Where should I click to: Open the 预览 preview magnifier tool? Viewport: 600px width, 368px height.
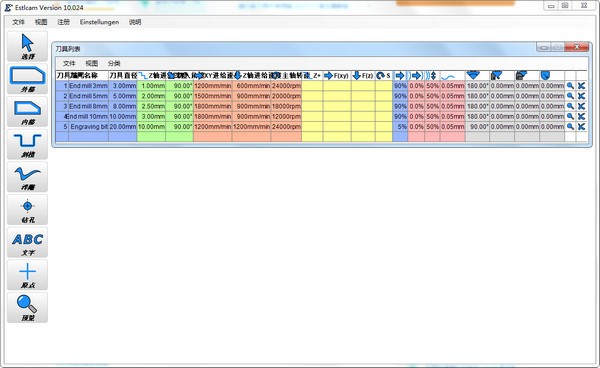(27, 308)
